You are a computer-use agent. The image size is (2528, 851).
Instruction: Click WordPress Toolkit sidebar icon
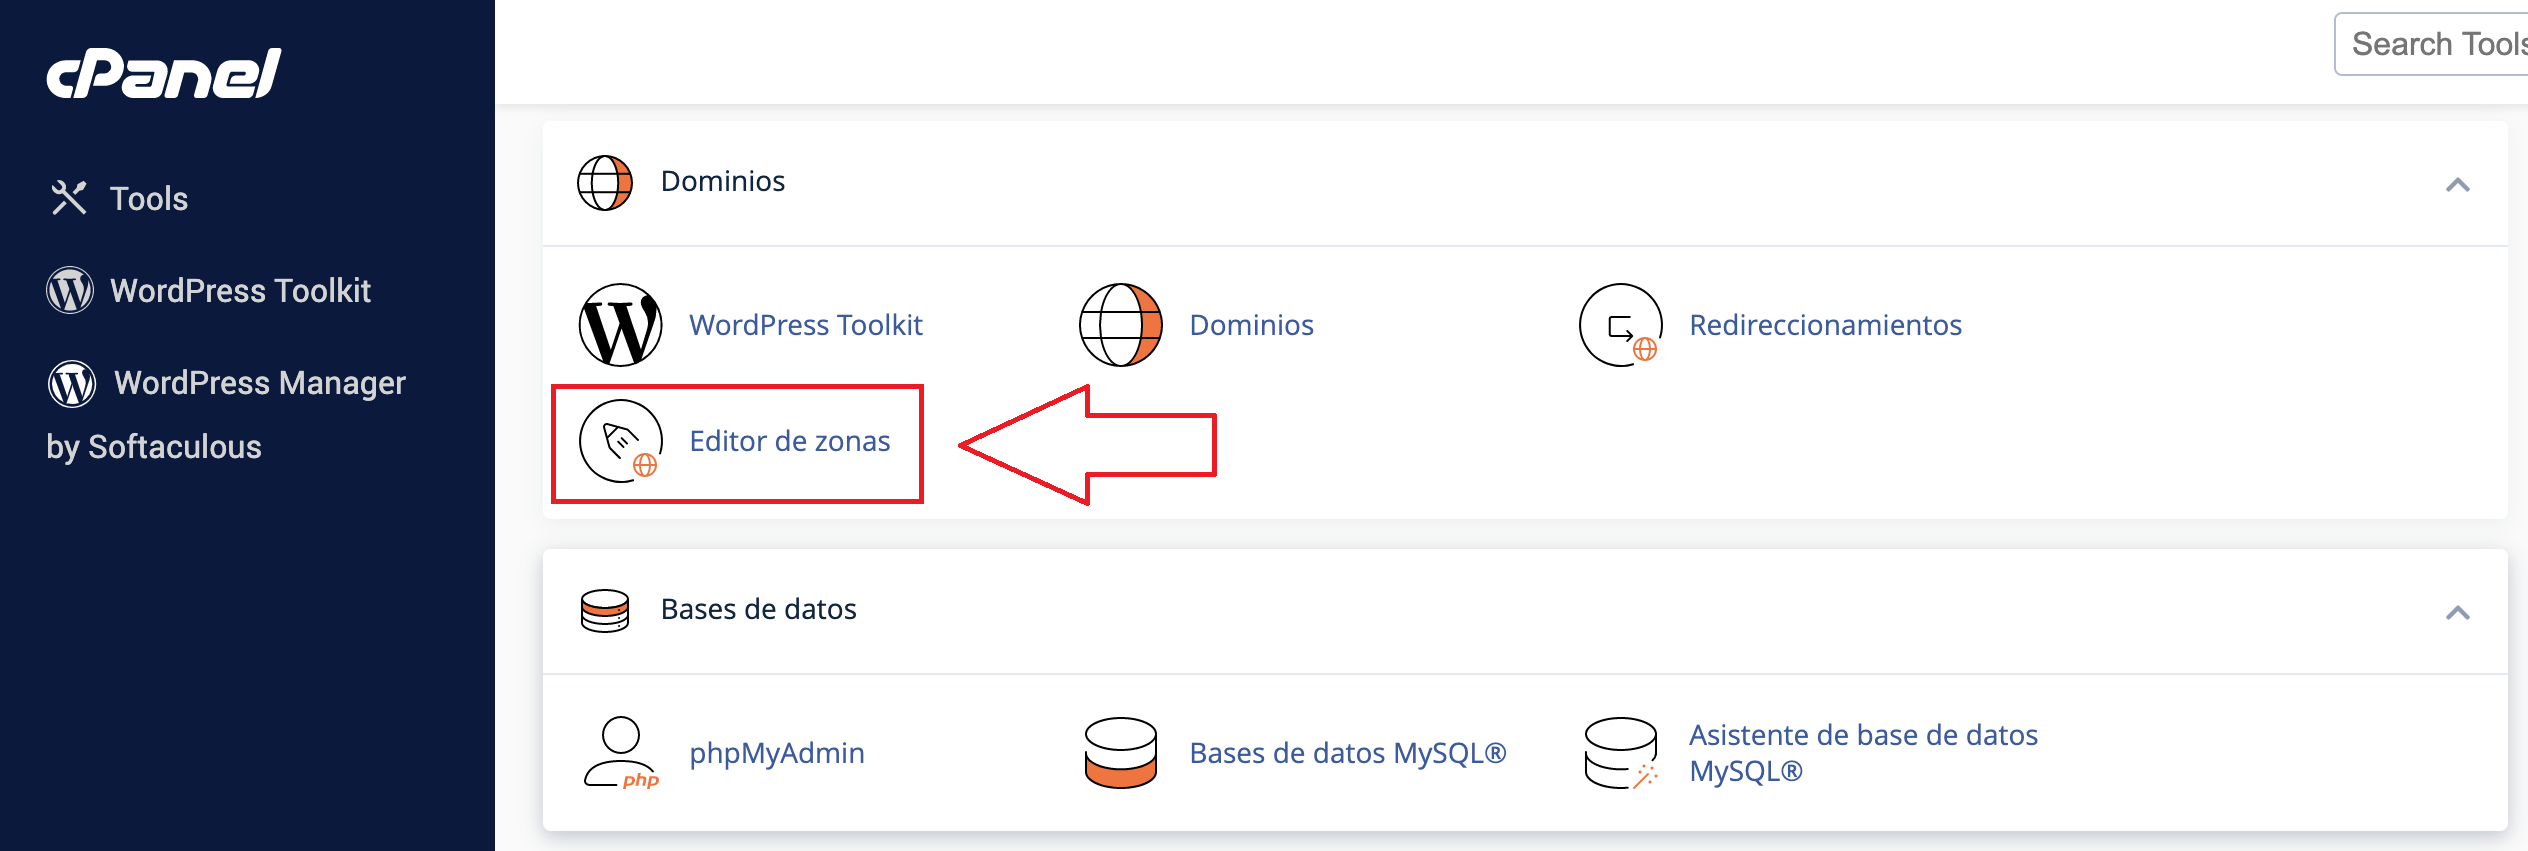pos(70,291)
